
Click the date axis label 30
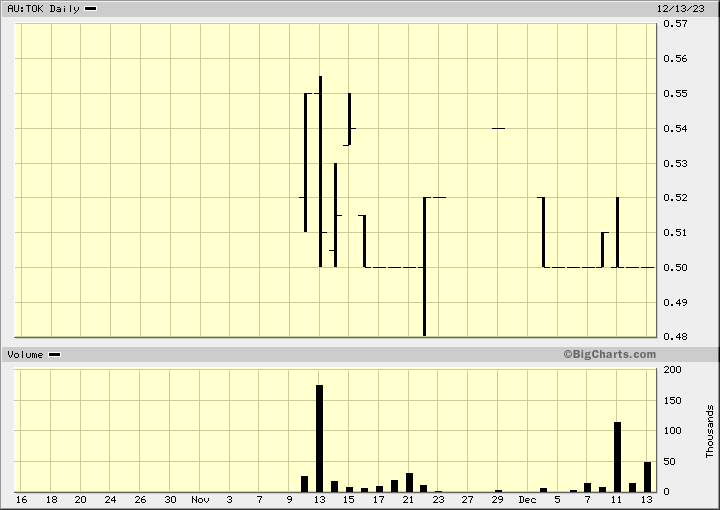[170, 499]
